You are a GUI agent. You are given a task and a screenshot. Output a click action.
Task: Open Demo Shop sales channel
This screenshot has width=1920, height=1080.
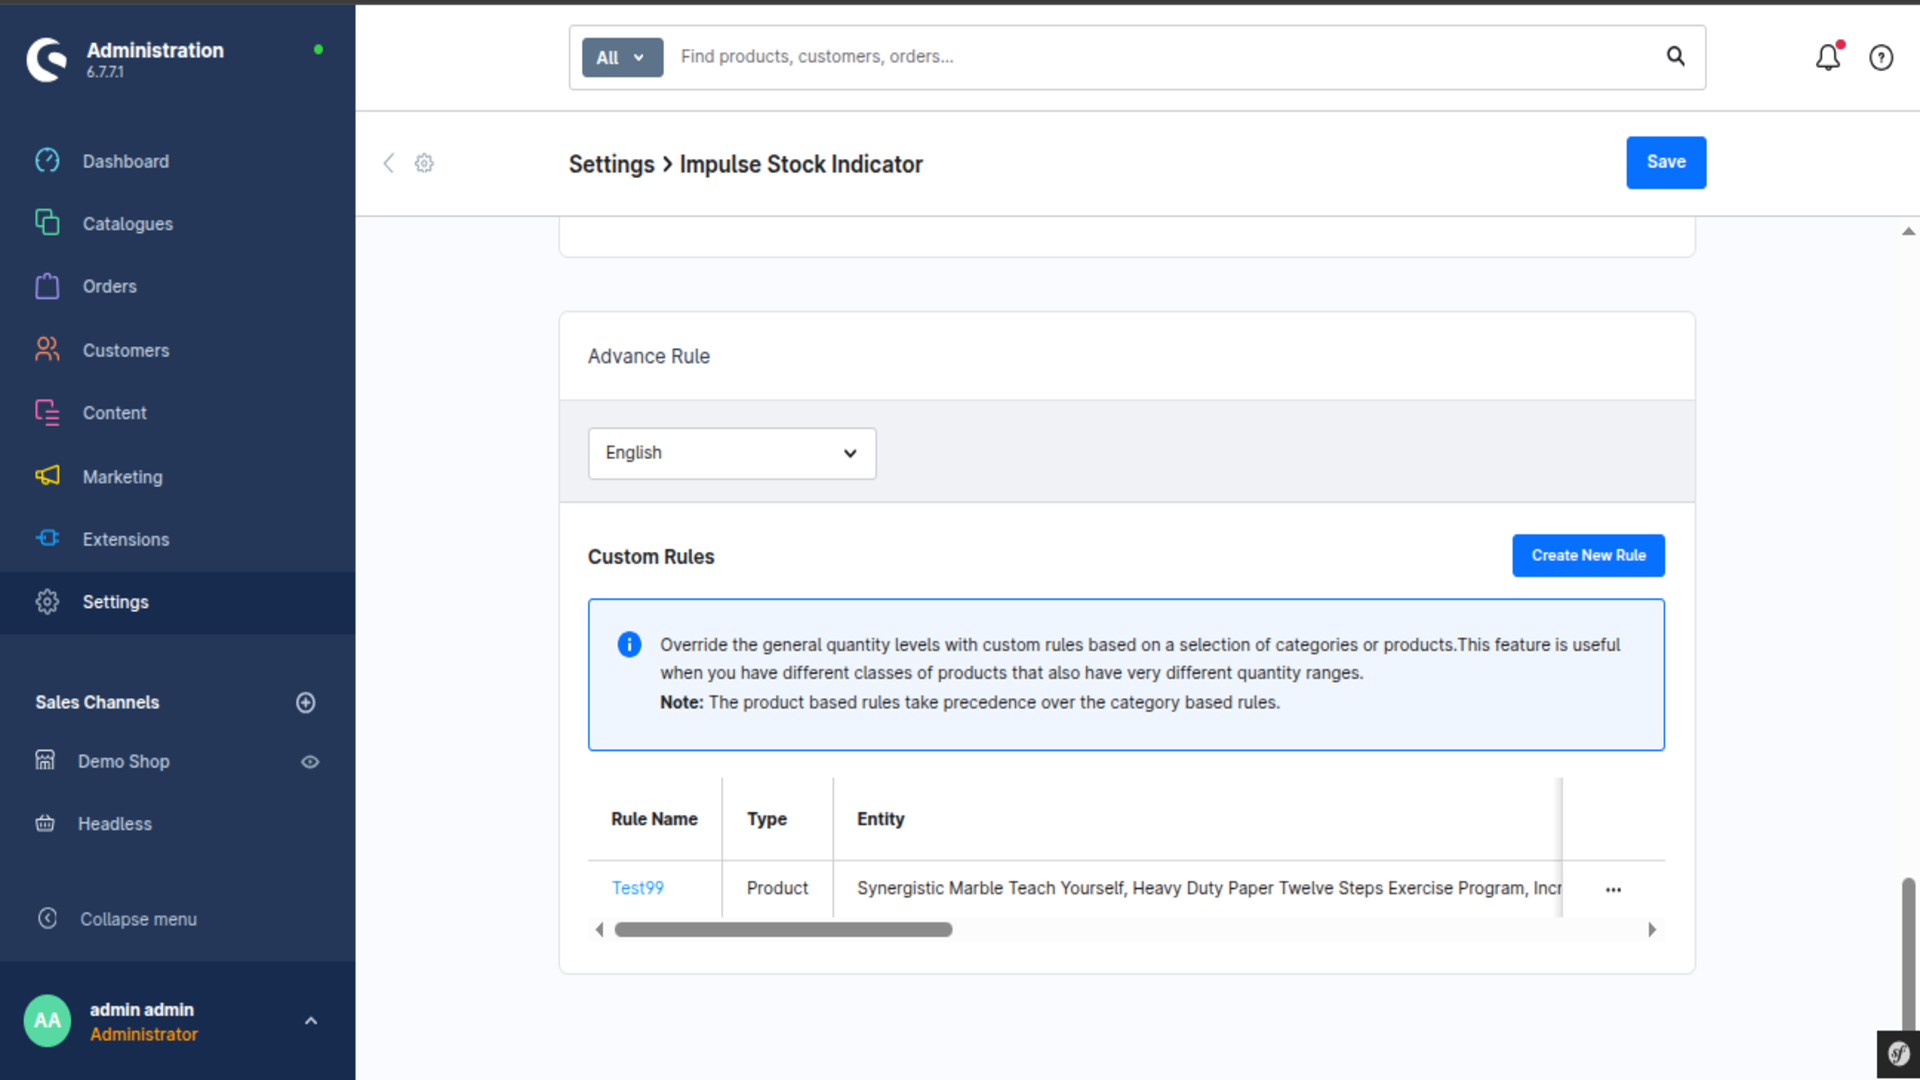124,761
